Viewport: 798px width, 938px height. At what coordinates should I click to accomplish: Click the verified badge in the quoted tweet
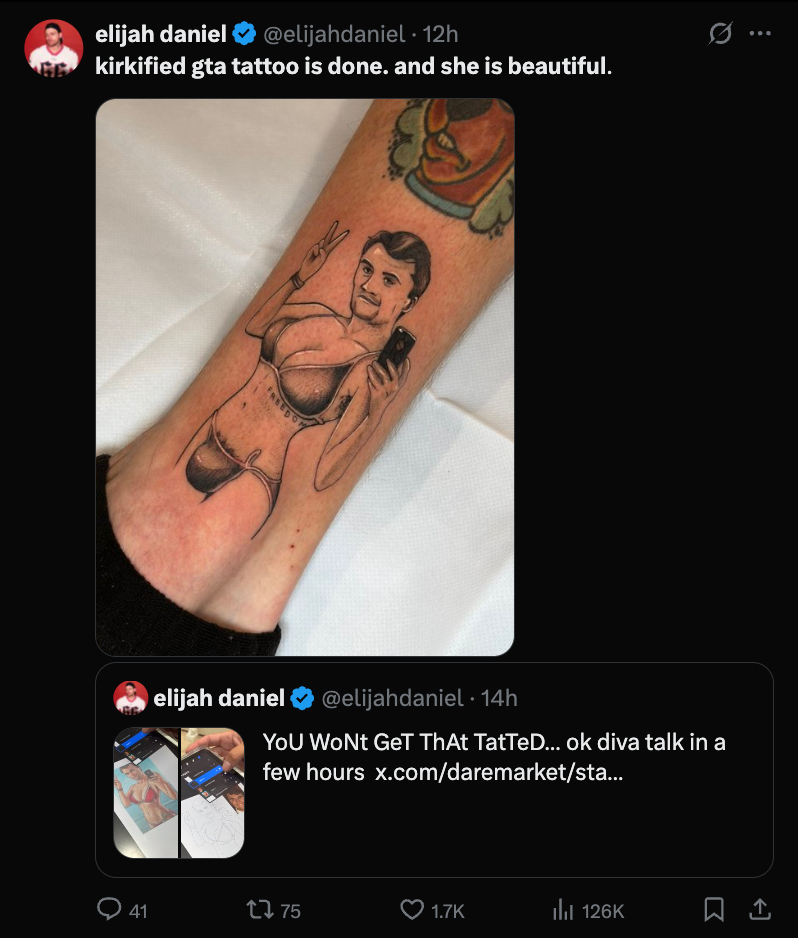(302, 697)
